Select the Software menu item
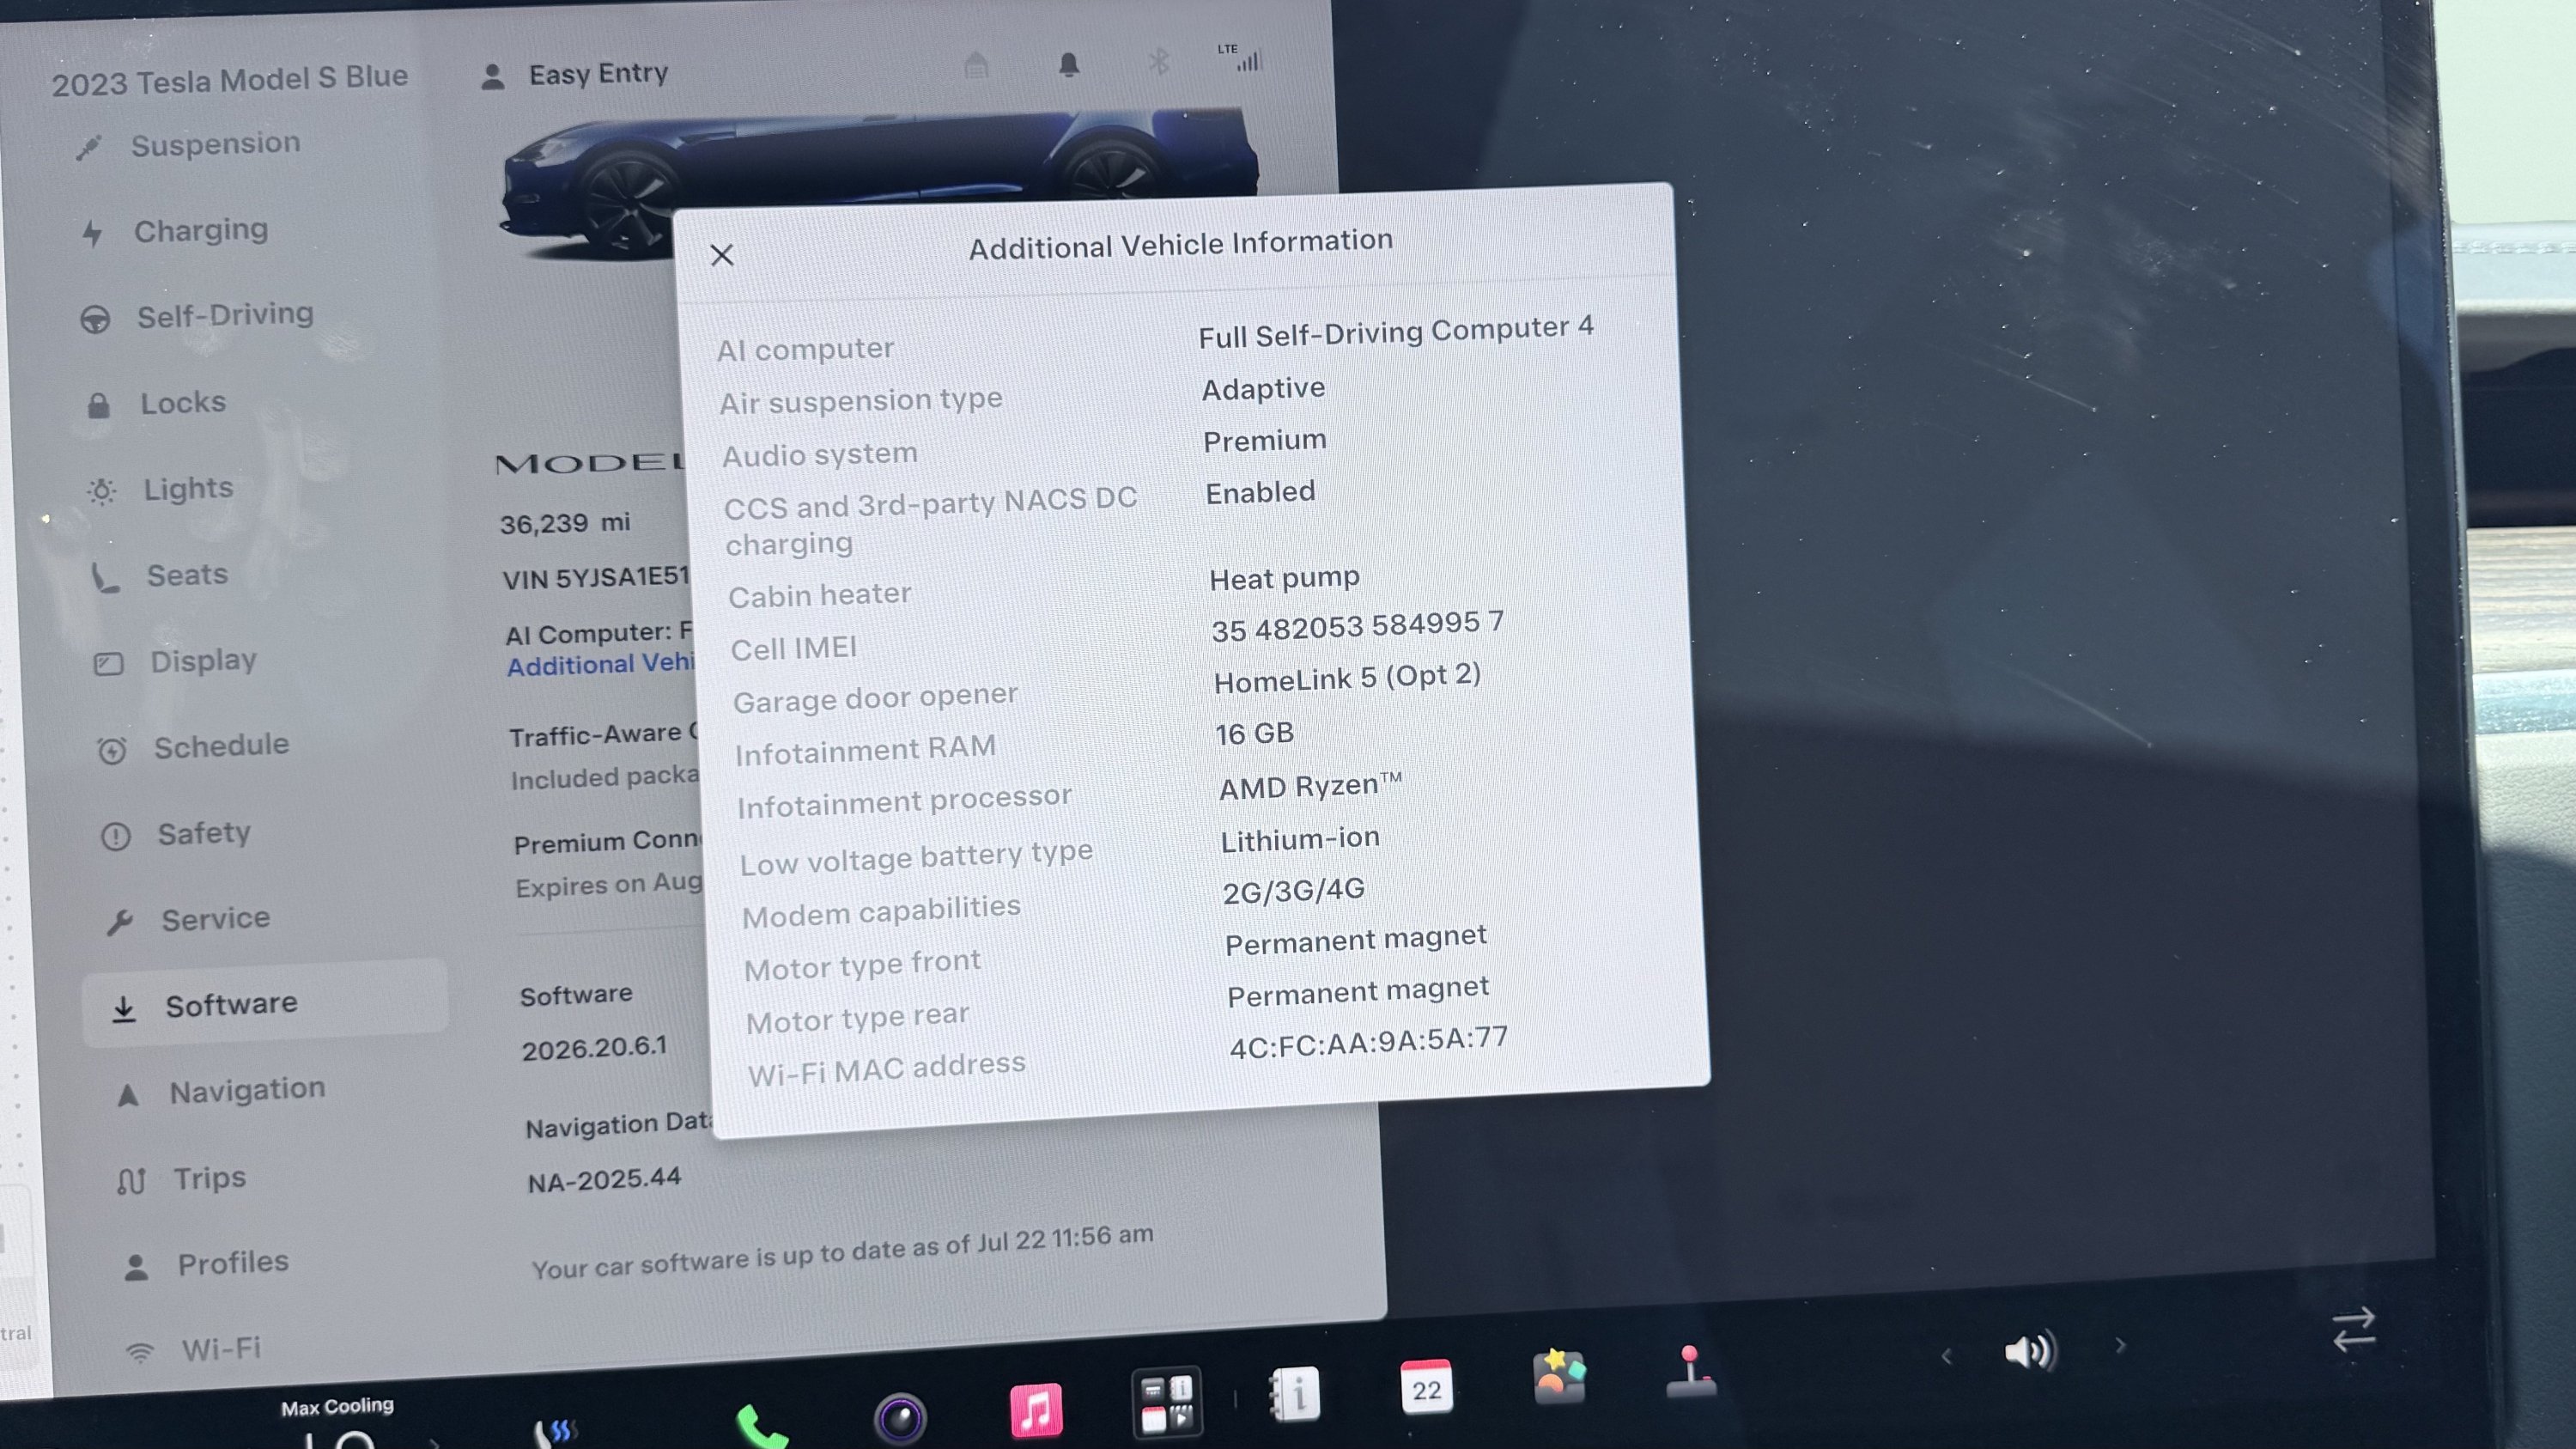 [265, 1004]
